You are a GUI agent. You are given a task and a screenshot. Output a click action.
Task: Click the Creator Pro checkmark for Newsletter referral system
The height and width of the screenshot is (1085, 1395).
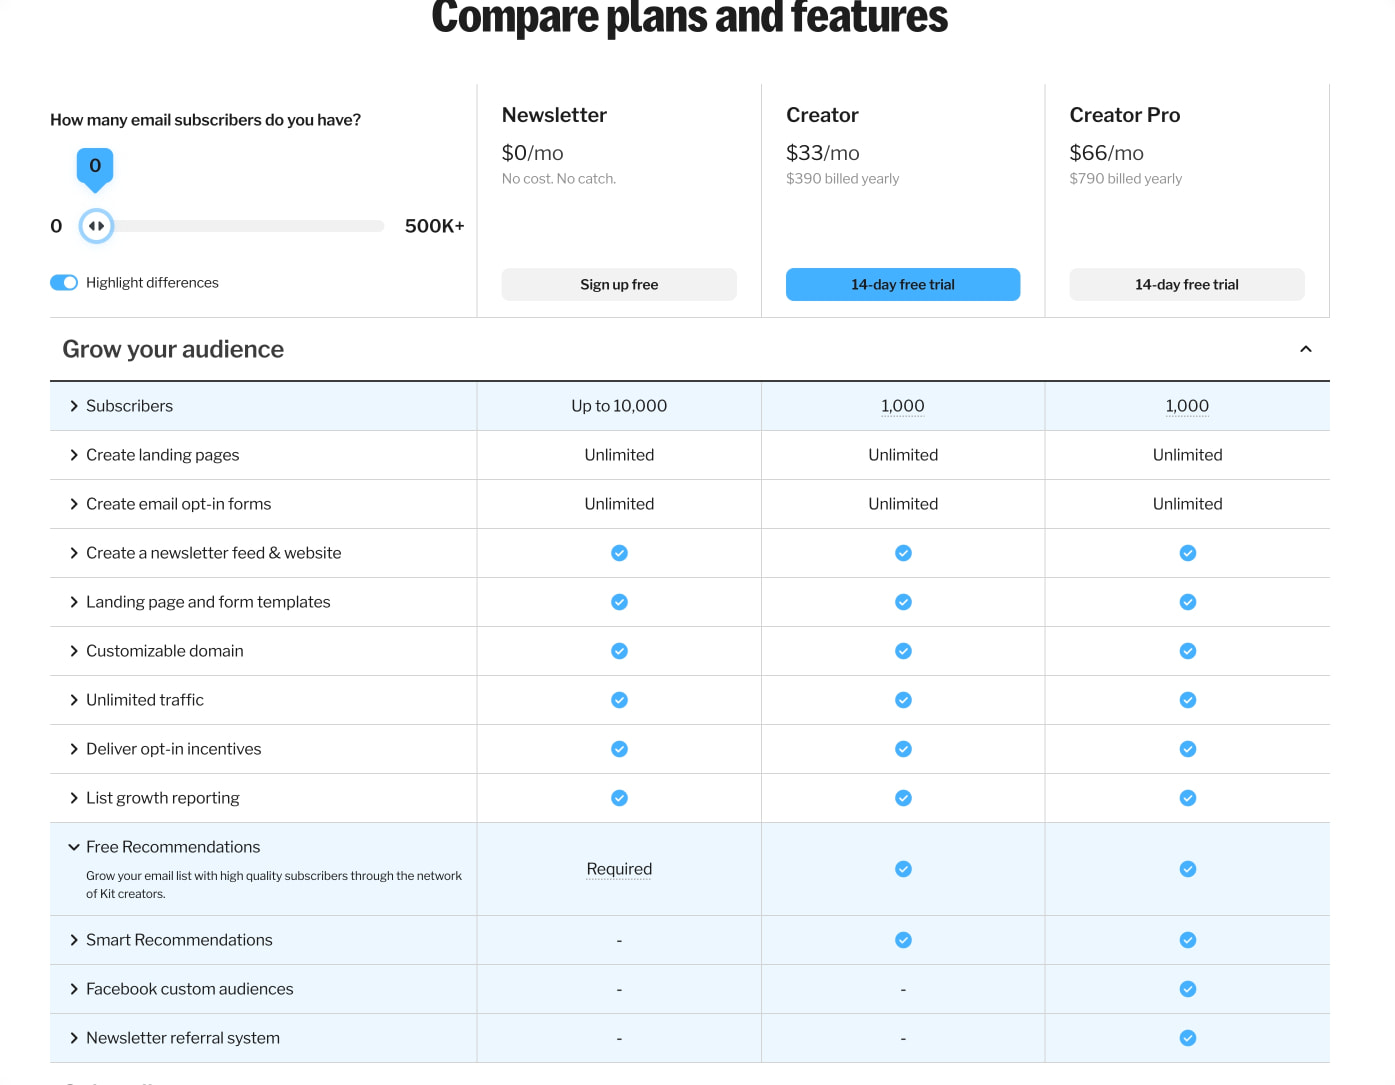point(1187,1038)
